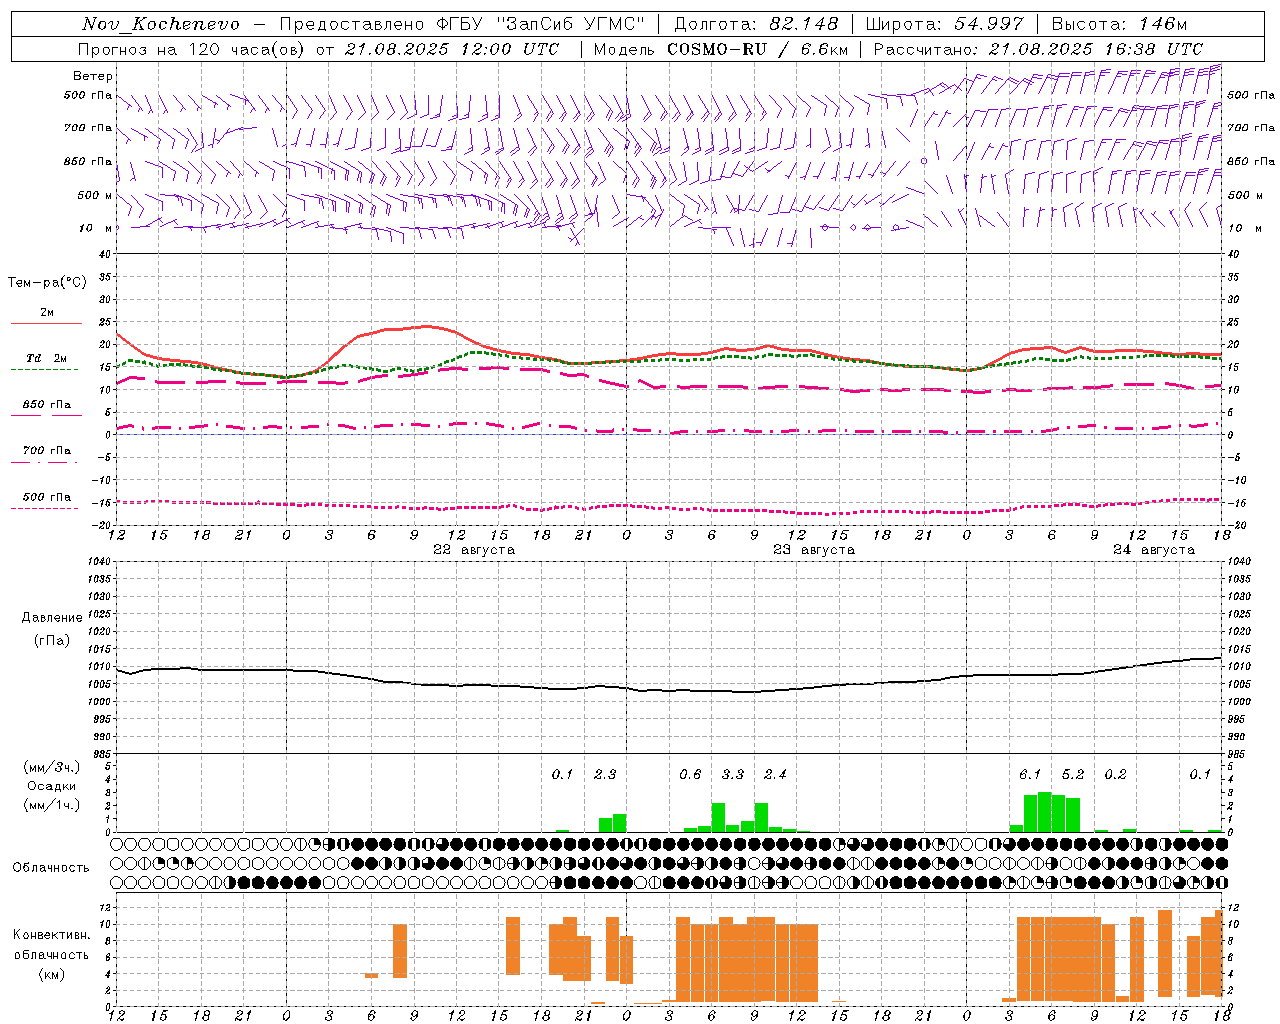
Task: Click the "(гПа)" unit under Давление
Action: (x=52, y=641)
